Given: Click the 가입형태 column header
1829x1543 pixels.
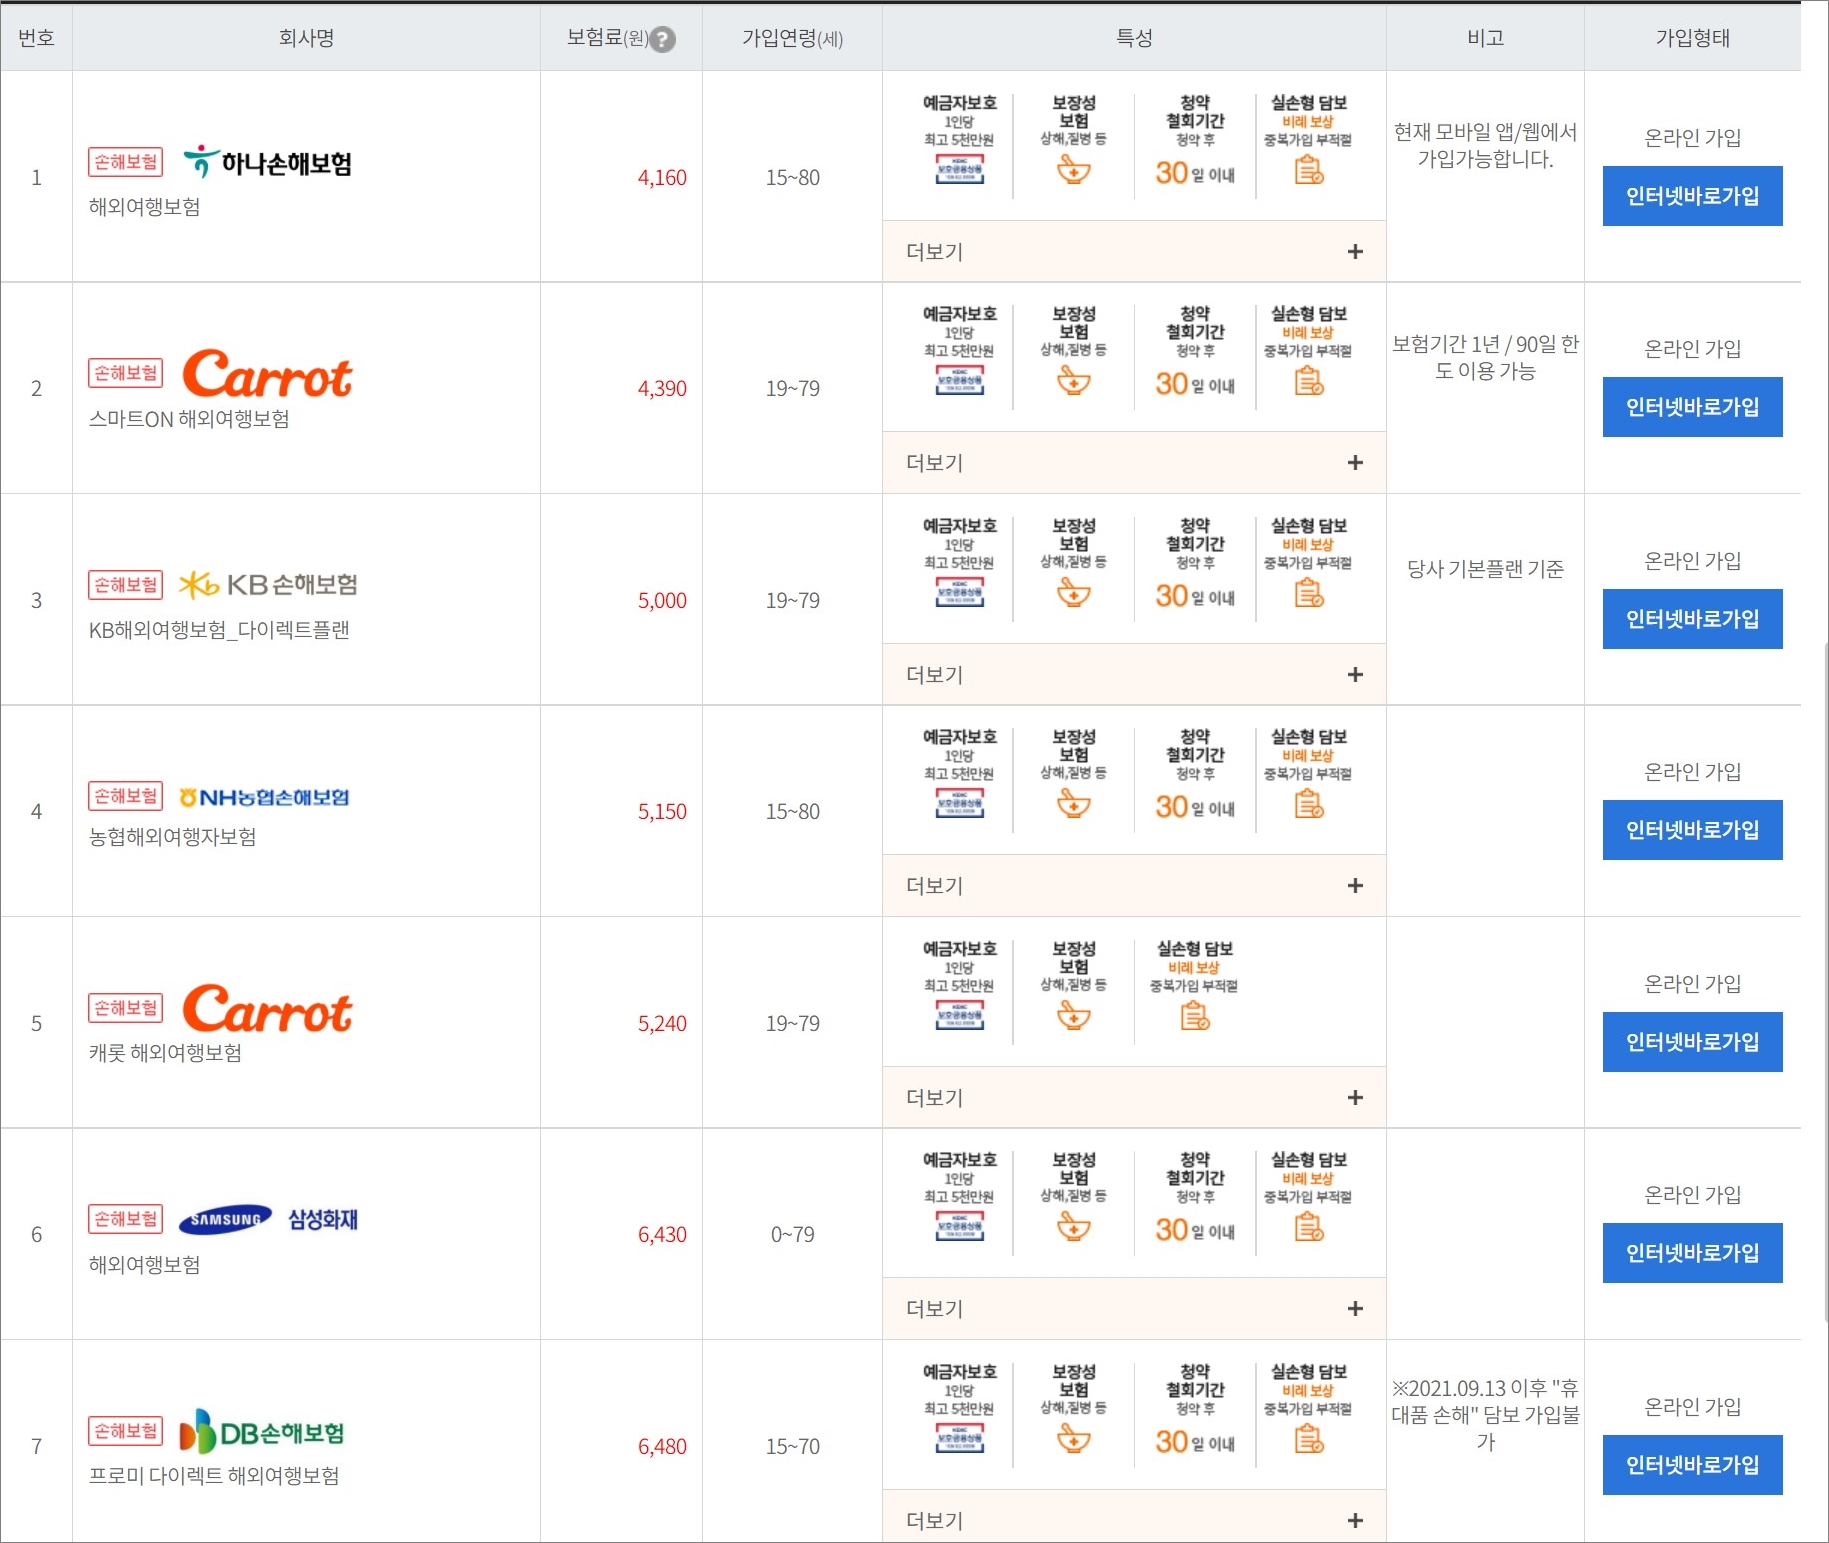Looking at the screenshot, I should (1692, 38).
